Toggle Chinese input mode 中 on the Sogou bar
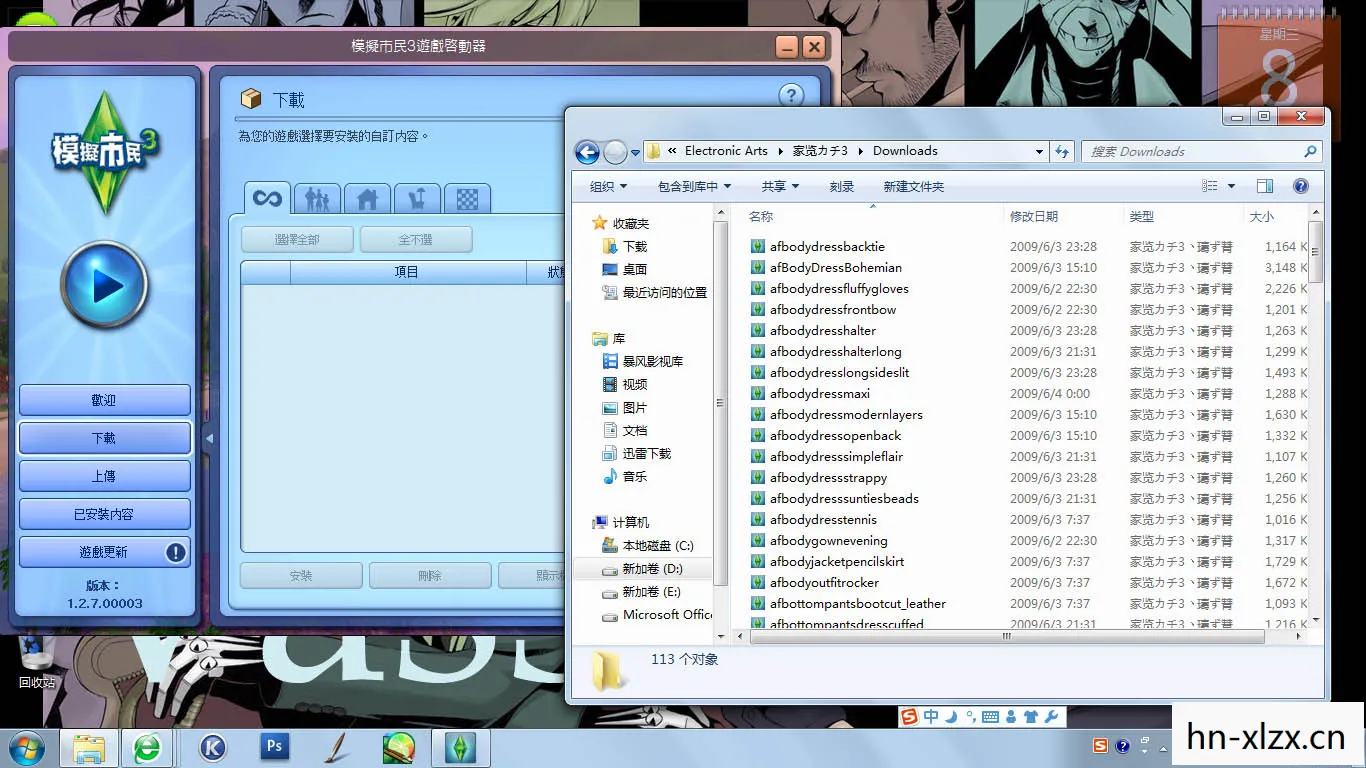This screenshot has width=1366, height=768. point(931,716)
